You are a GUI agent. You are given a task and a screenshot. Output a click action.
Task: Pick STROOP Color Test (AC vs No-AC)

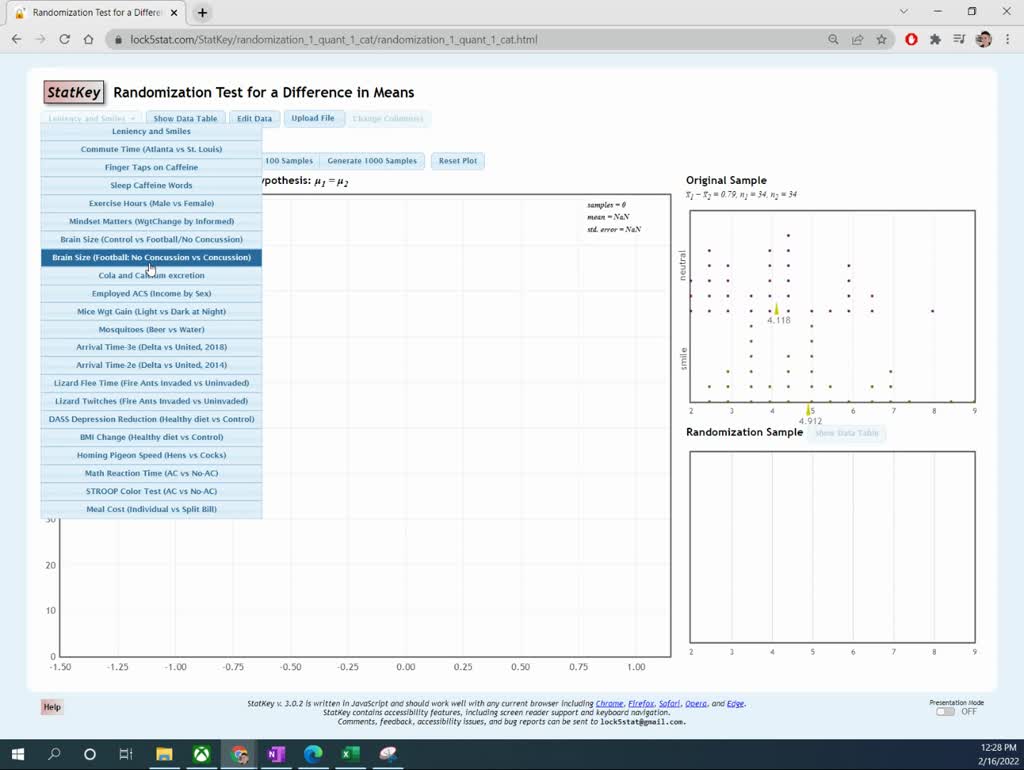click(152, 491)
